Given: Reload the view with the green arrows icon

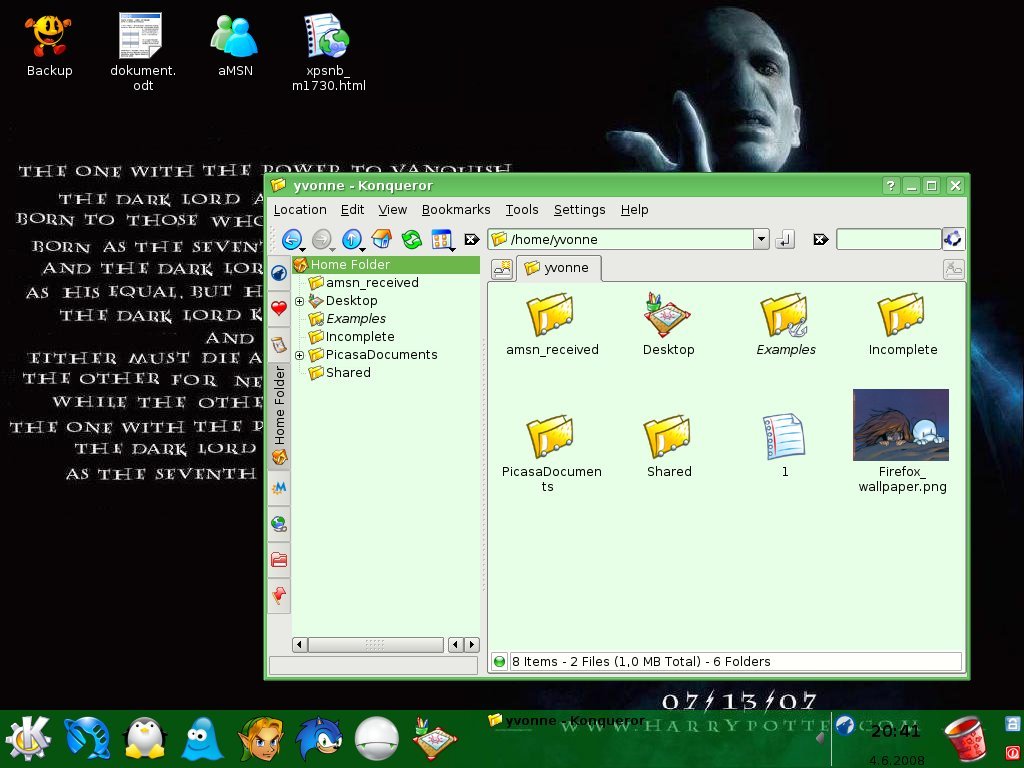Looking at the screenshot, I should point(411,239).
